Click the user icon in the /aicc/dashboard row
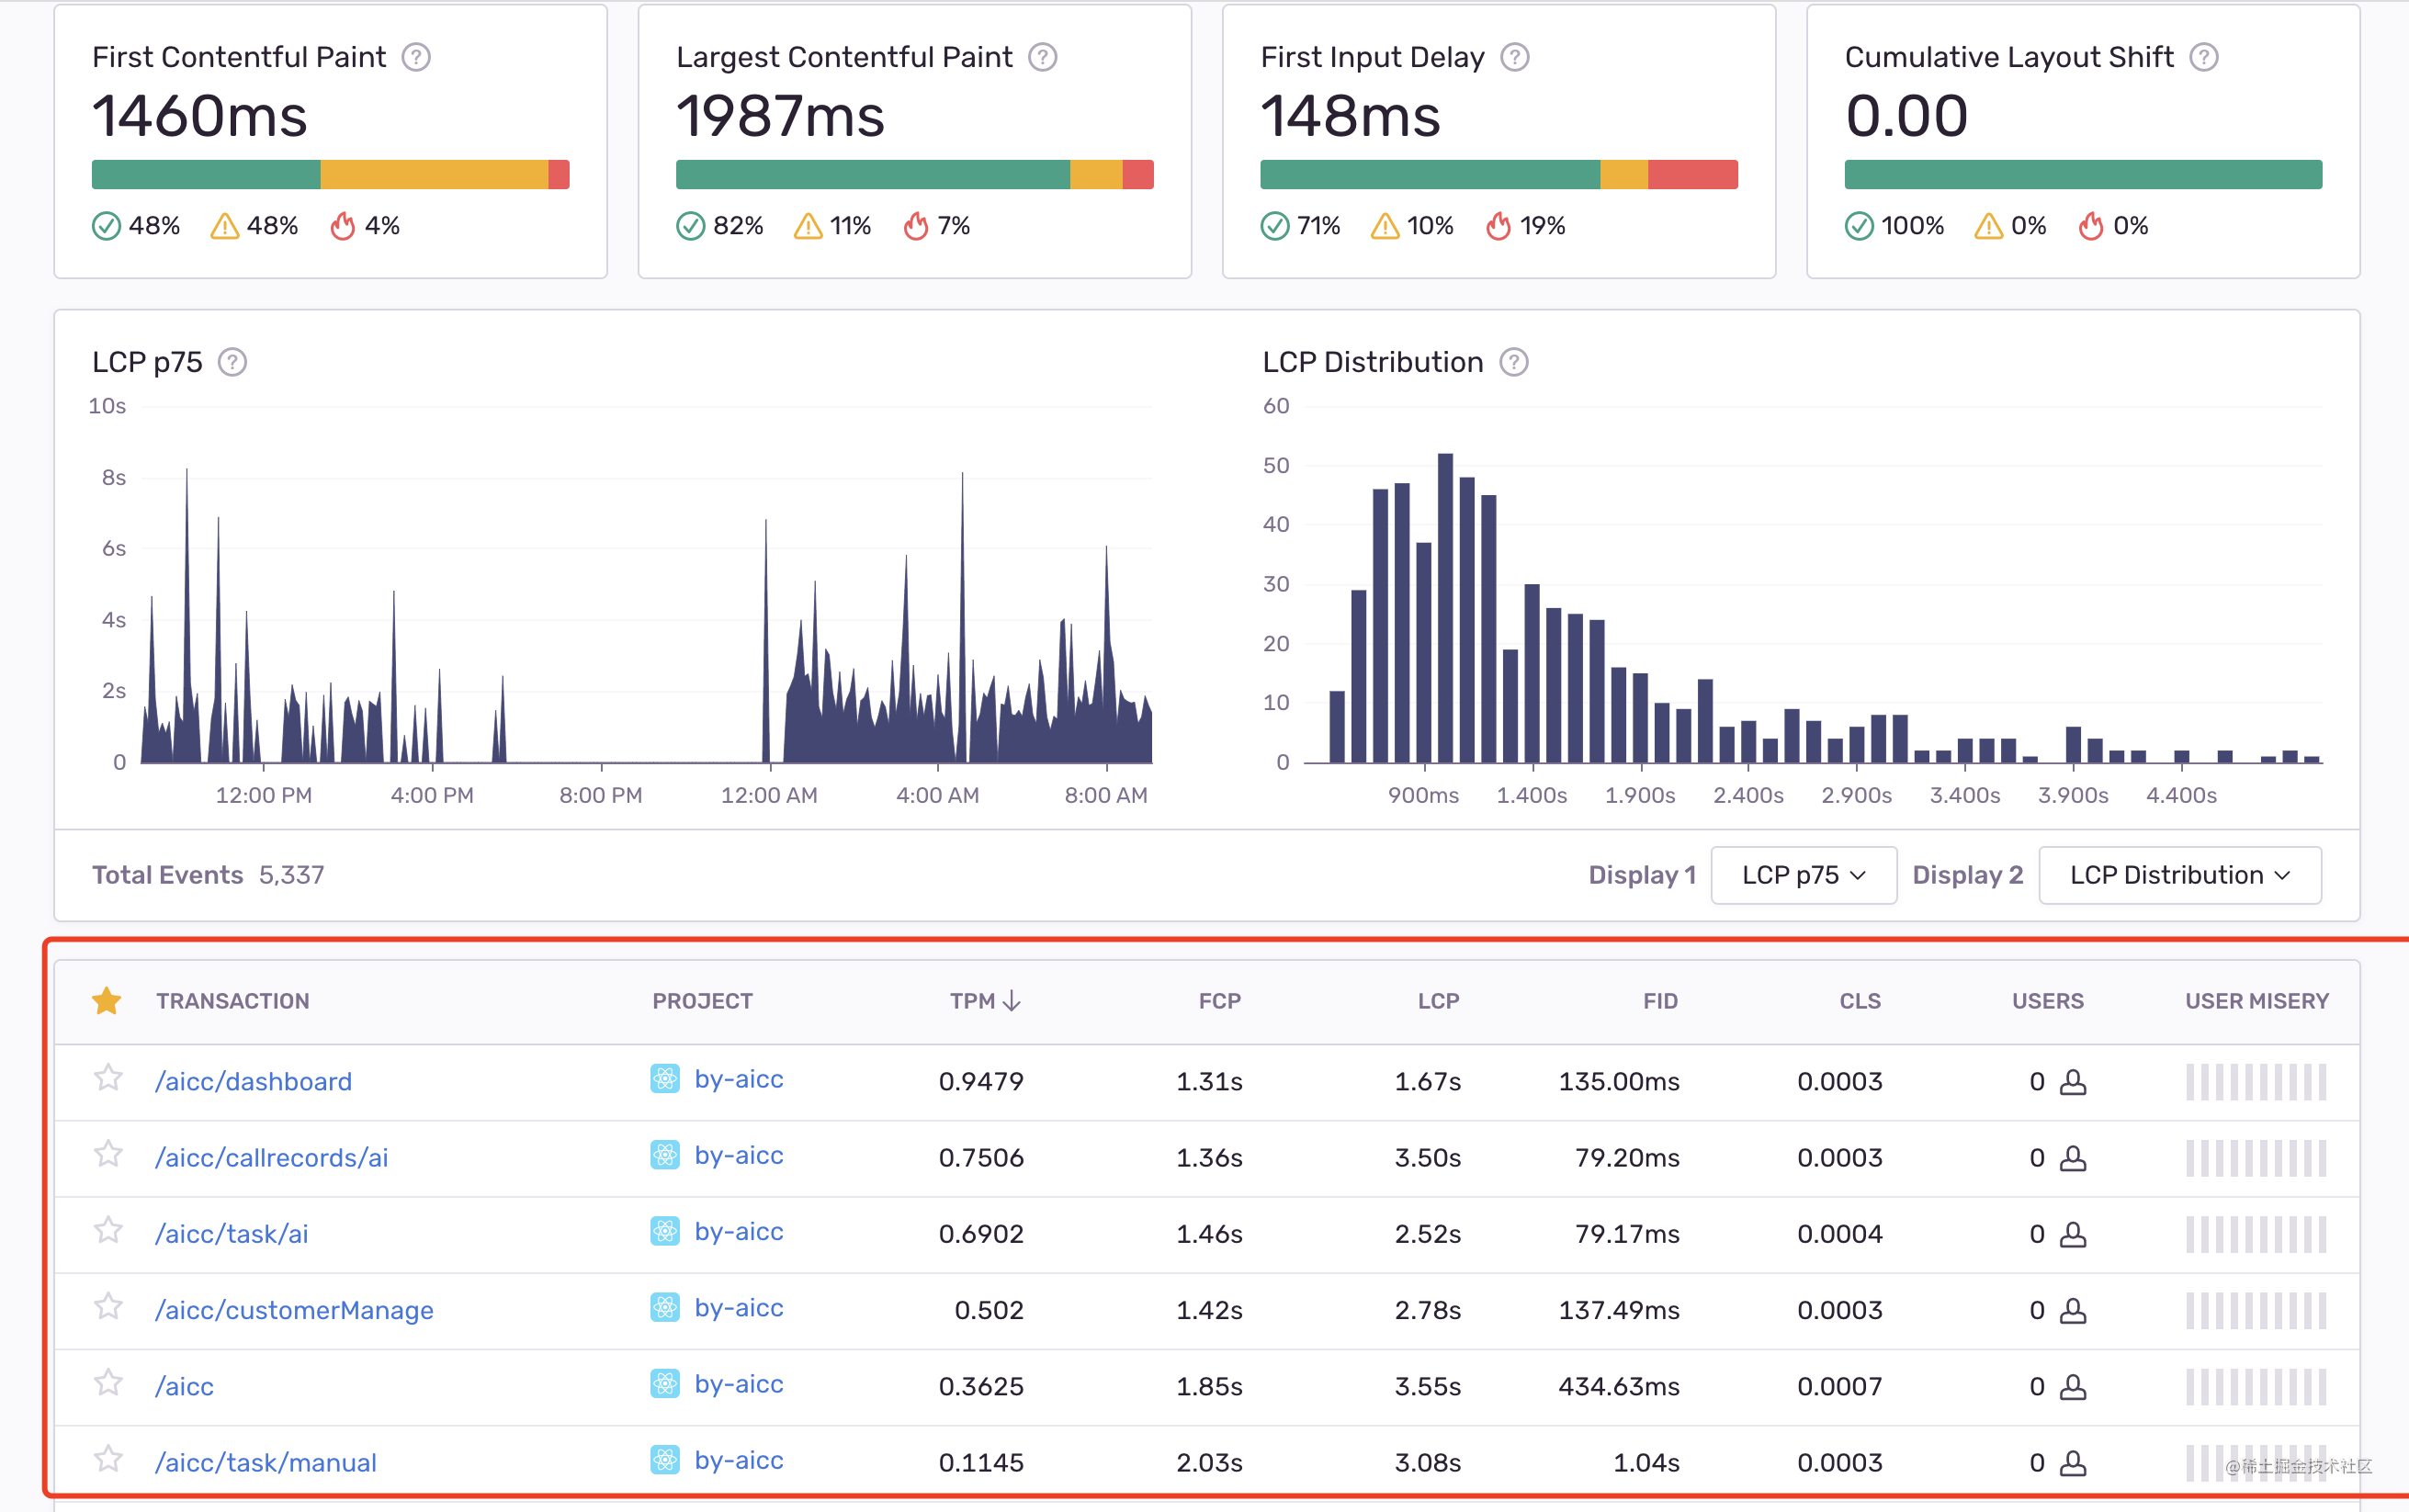The height and width of the screenshot is (1512, 2409). click(x=2074, y=1082)
